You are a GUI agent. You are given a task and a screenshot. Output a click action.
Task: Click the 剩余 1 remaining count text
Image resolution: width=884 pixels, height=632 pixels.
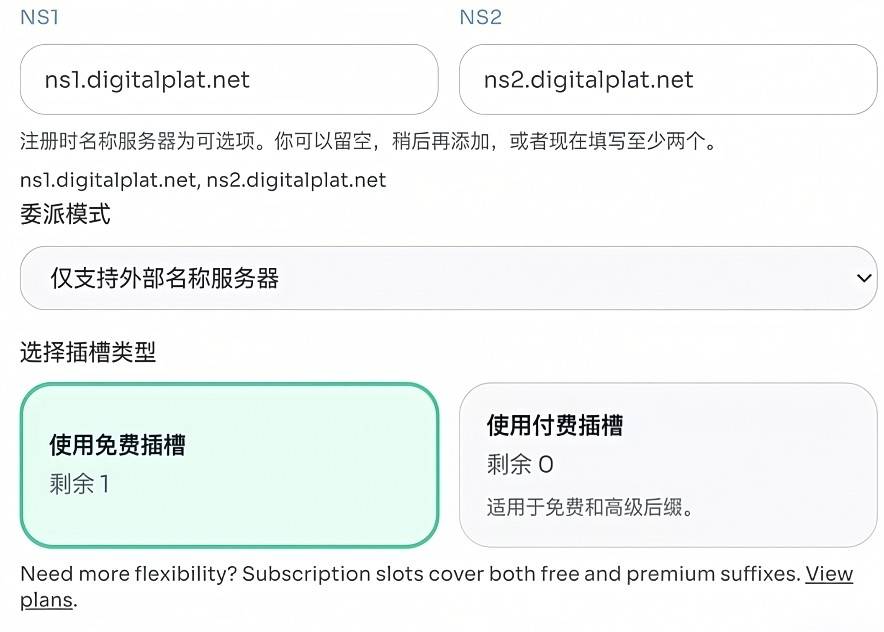(79, 484)
